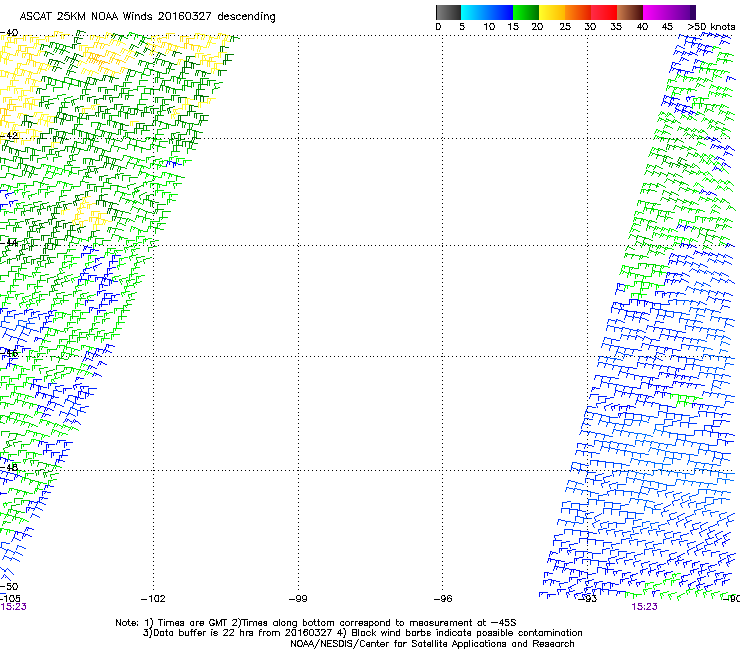Click the orange 25-30 knots legend segment
Screen dimensions: 740x650
click(x=578, y=12)
